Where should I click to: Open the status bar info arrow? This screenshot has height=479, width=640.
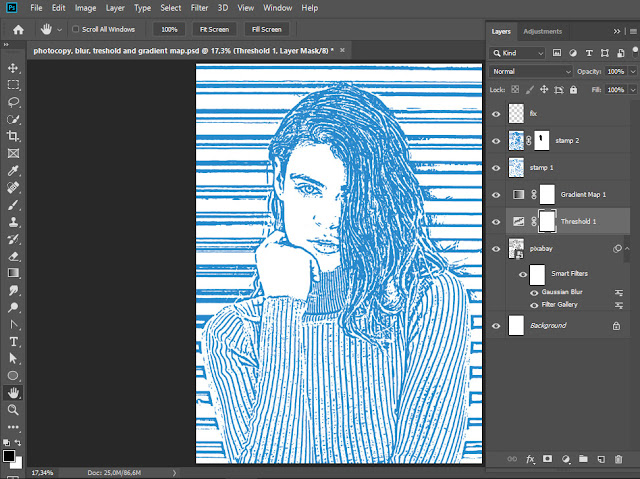click(x=174, y=473)
